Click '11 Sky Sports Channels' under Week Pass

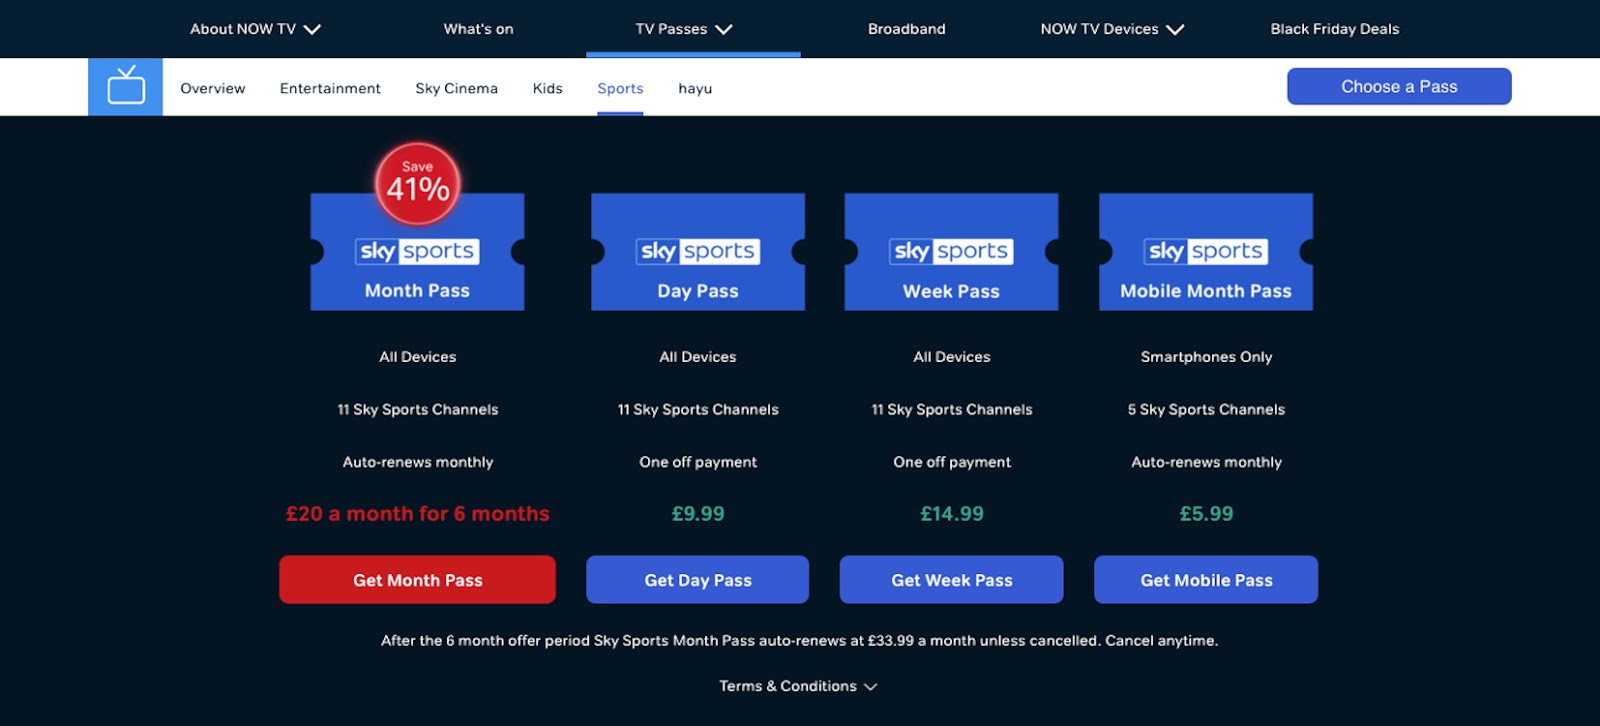coord(952,410)
